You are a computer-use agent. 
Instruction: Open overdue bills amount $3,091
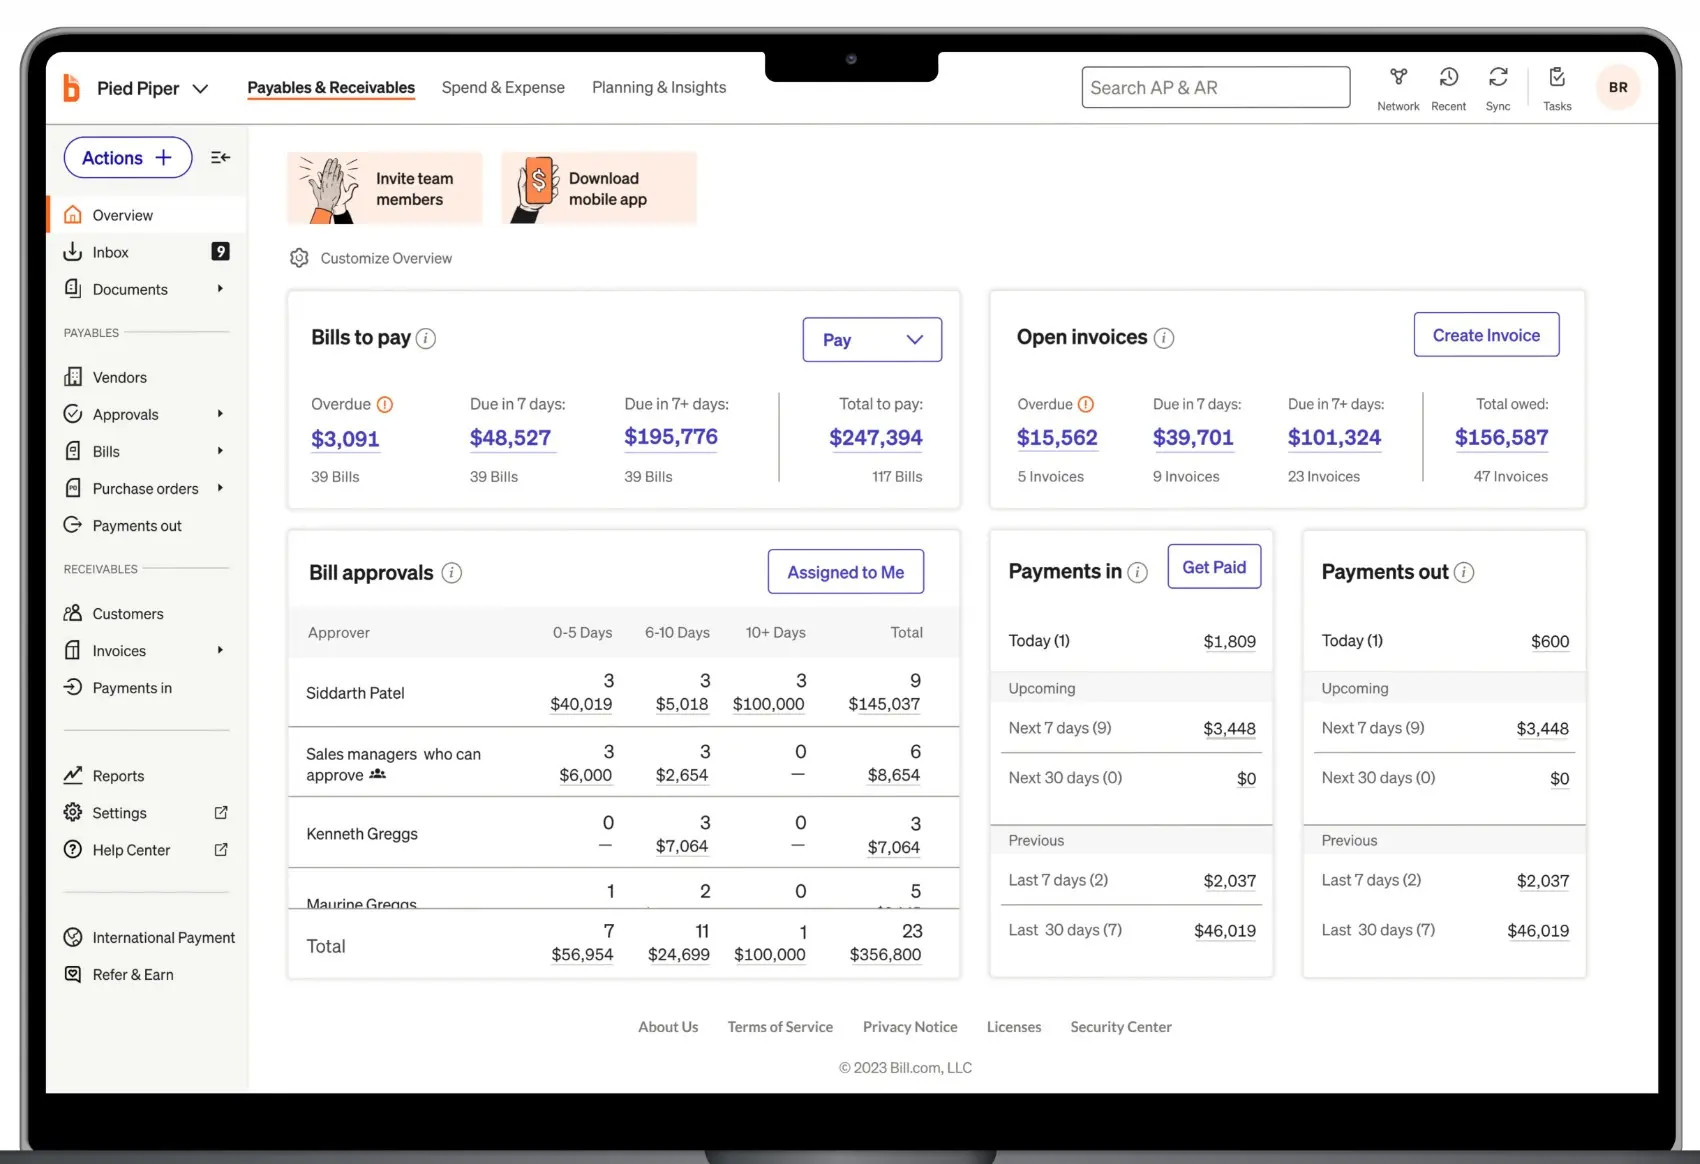[x=345, y=439]
